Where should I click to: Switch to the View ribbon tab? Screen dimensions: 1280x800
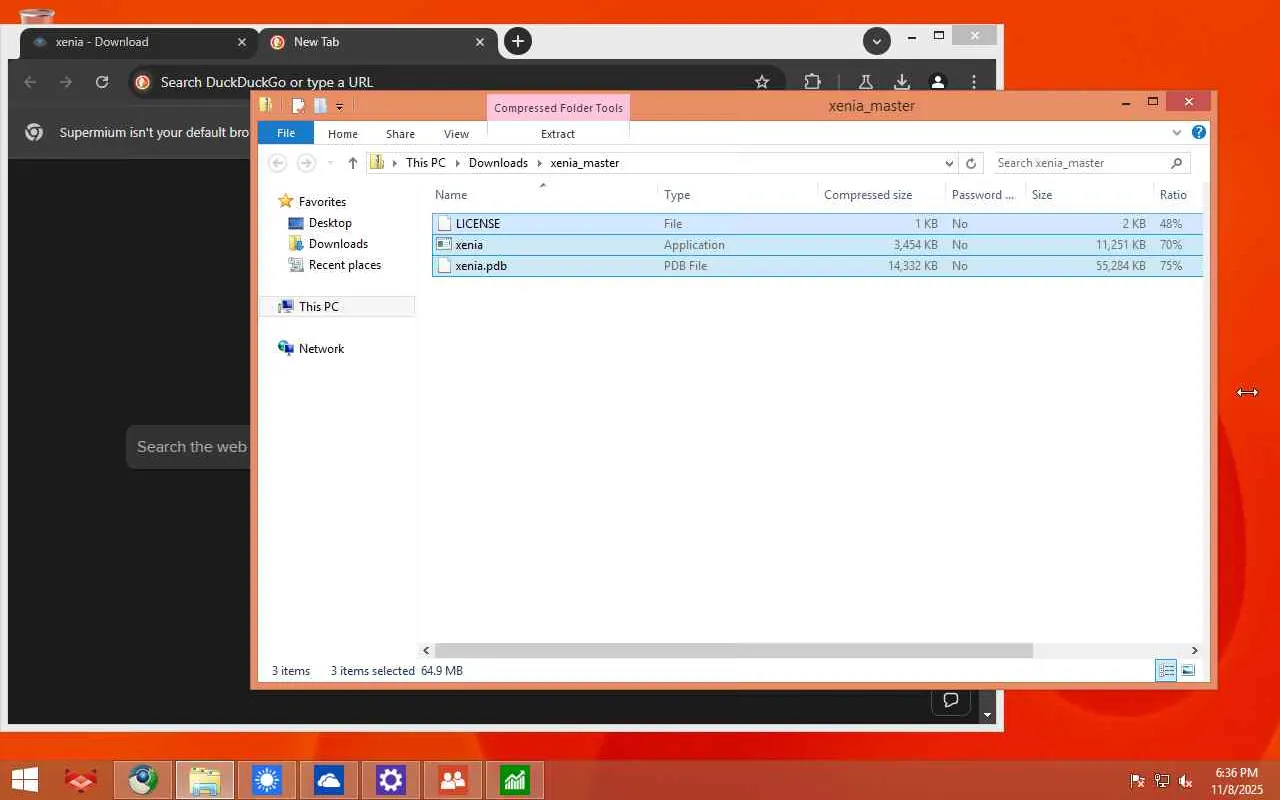[x=456, y=134]
